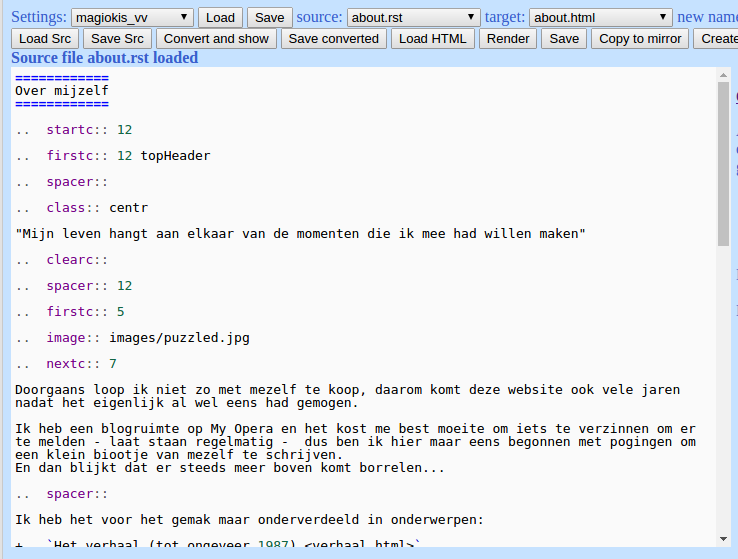Click Save converted button
Screen dimensions: 738x559
tap(334, 39)
